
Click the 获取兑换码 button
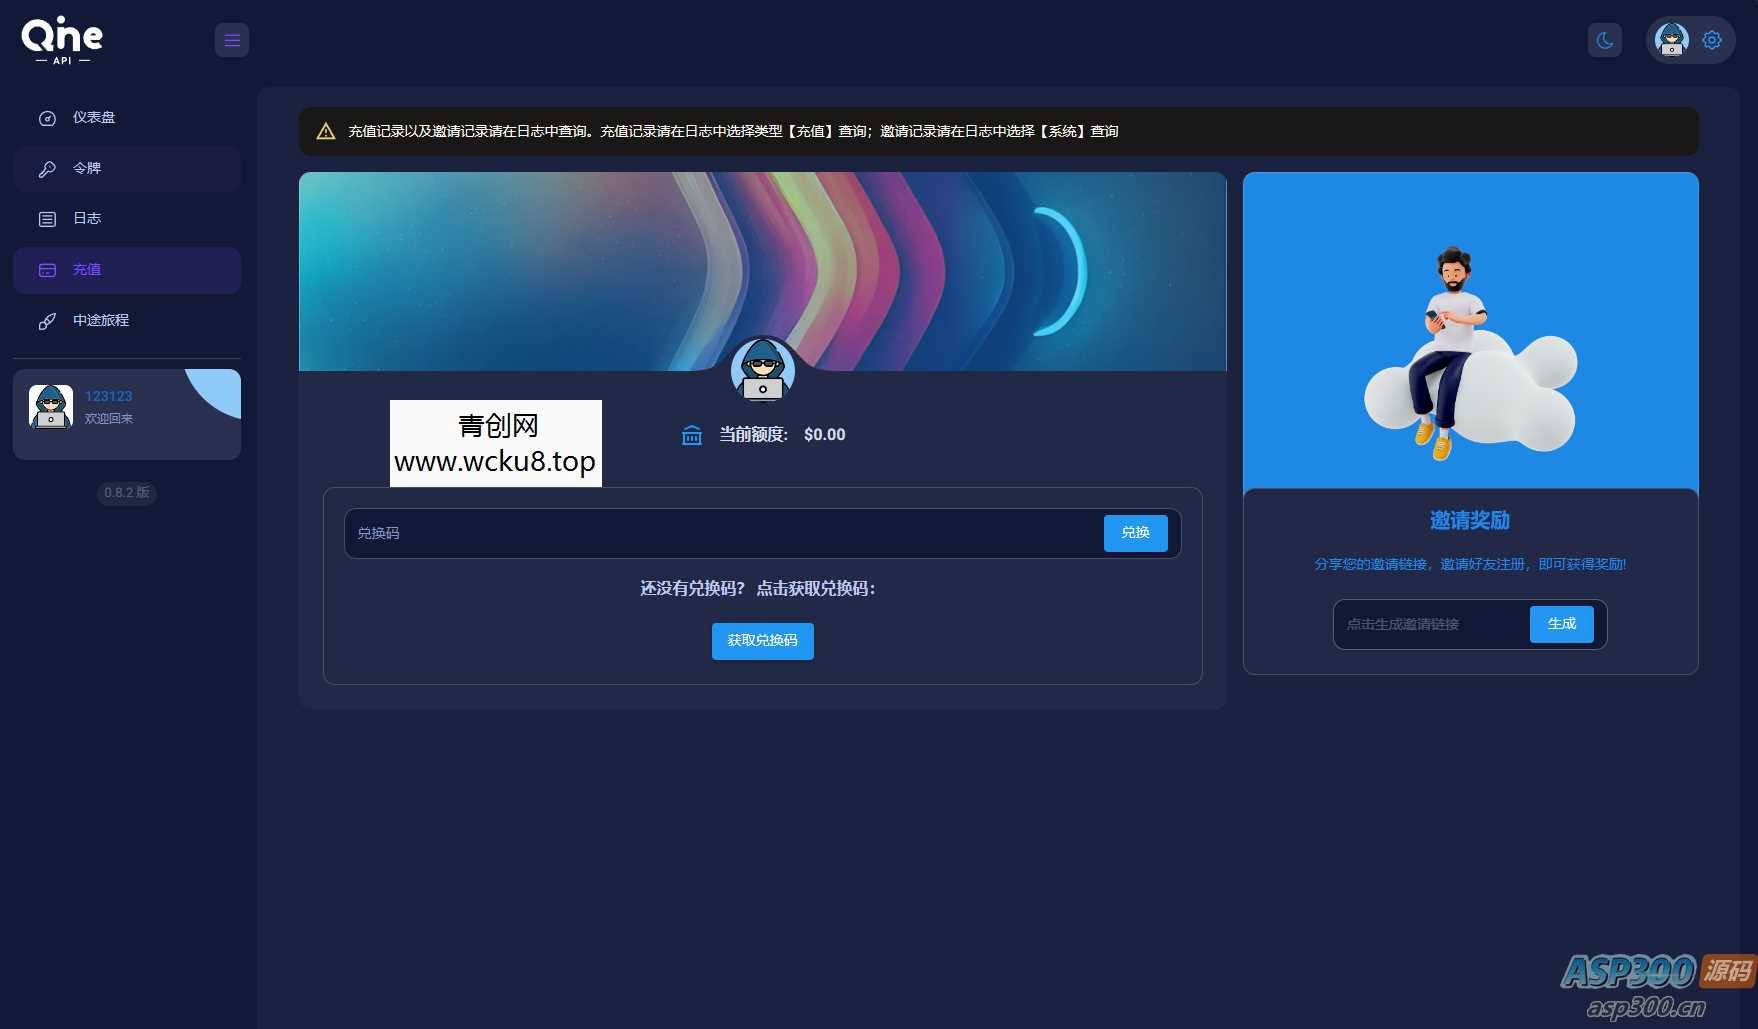(762, 641)
